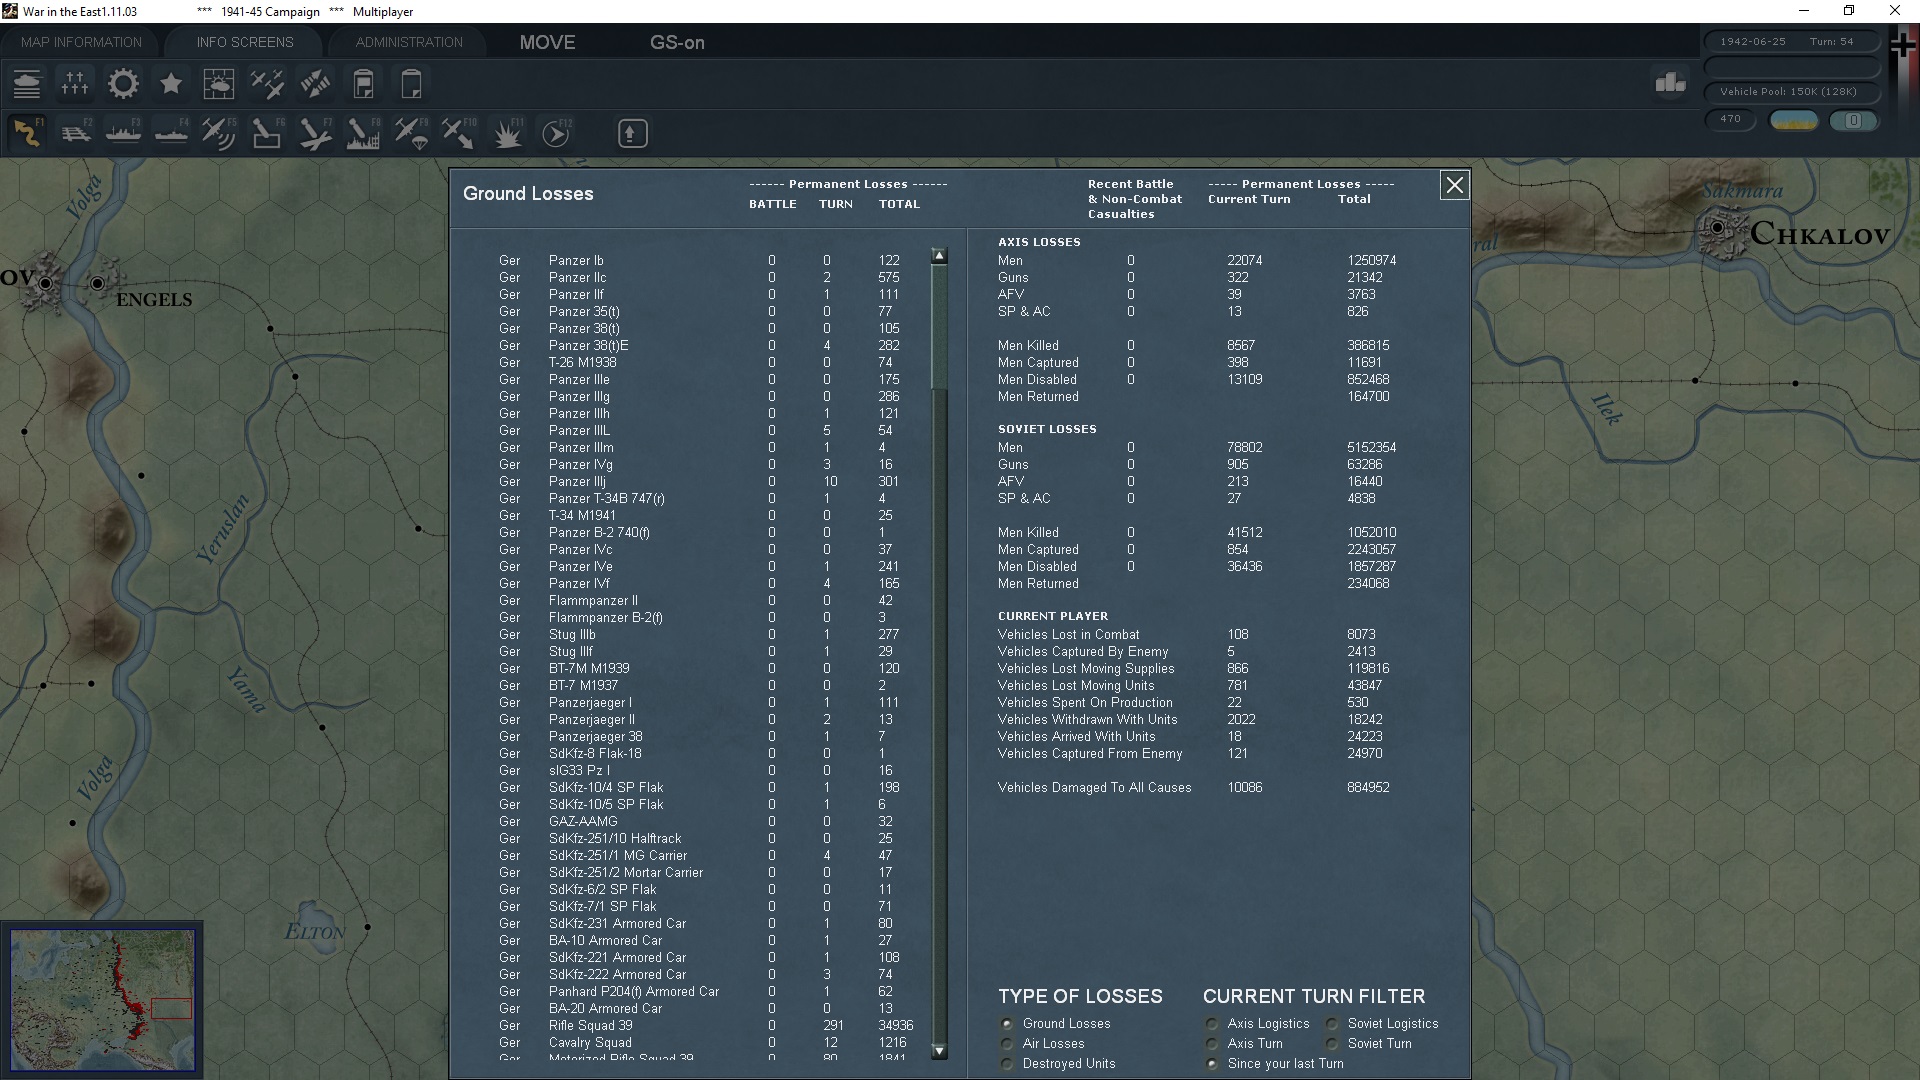Click the Soviet Men Captured total 2243057
This screenshot has width=1920, height=1080.
[1371, 549]
